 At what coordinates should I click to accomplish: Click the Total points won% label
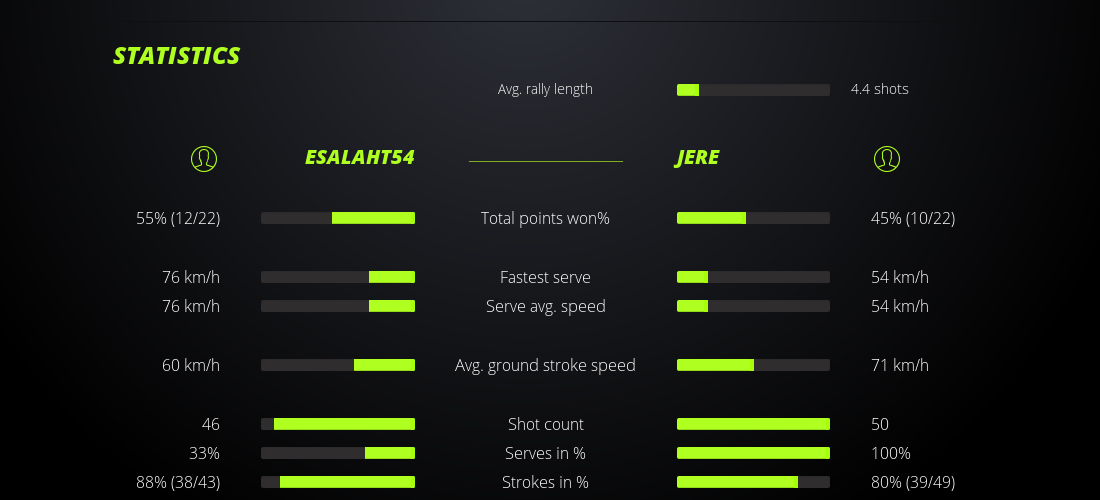point(545,218)
